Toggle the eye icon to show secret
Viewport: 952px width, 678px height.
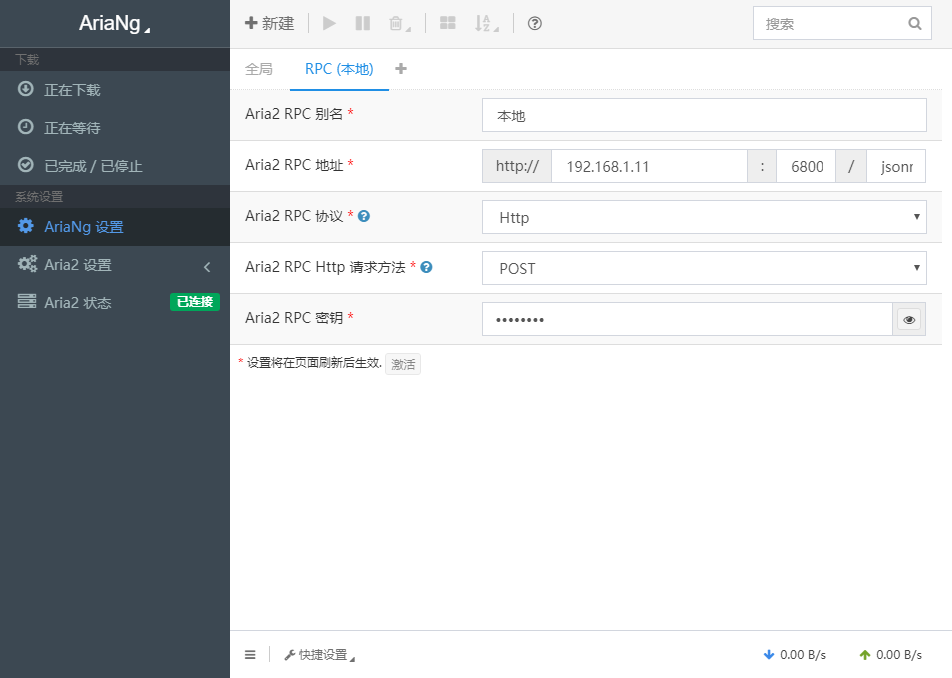909,319
